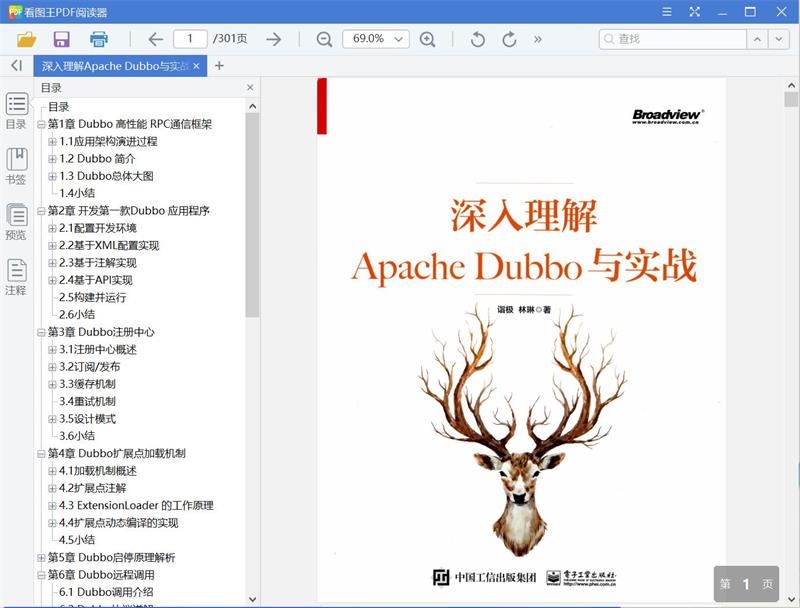Jump to 2.3基于注解实现 section

[98, 263]
